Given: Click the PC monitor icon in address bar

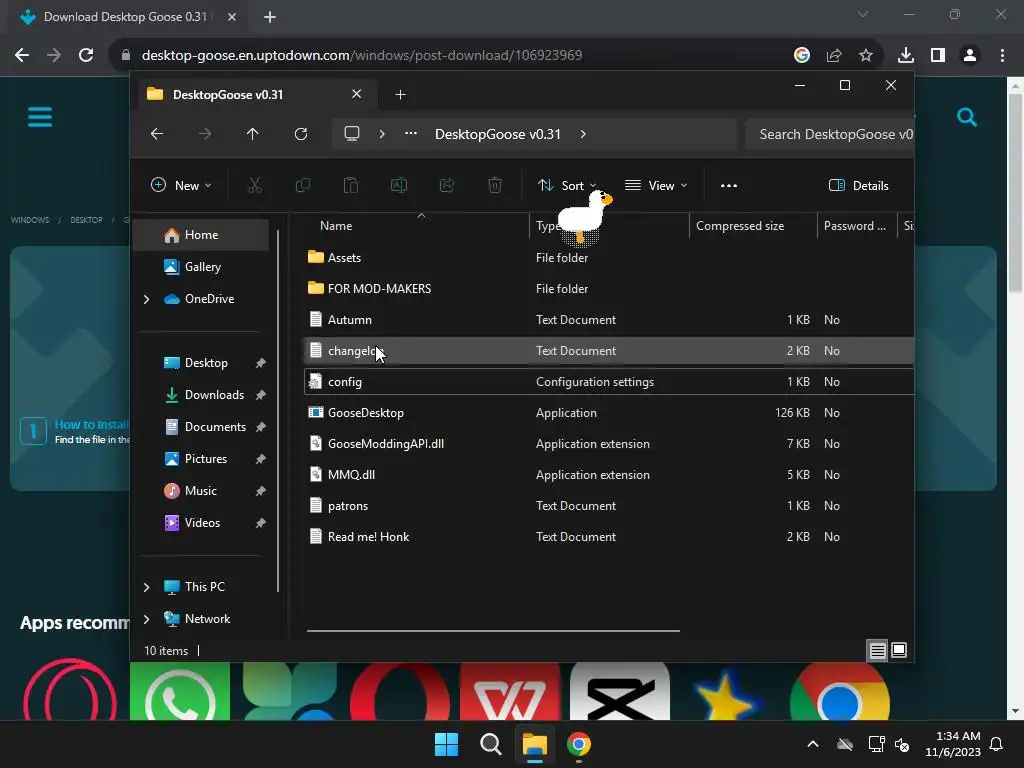Looking at the screenshot, I should coord(352,134).
